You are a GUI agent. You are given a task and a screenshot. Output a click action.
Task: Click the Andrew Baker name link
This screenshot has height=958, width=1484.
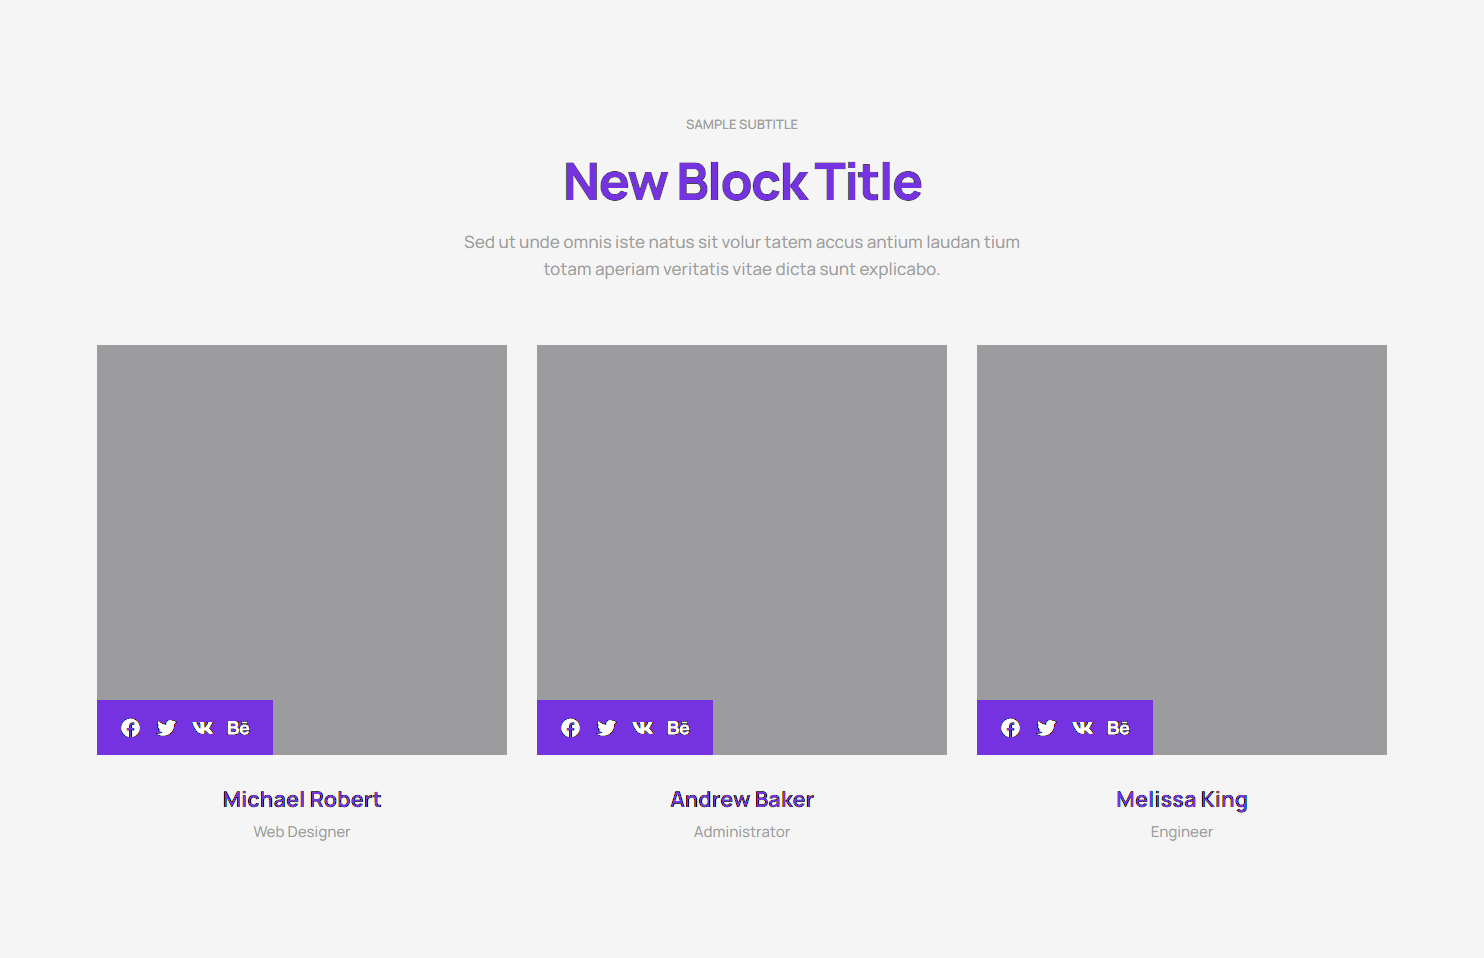click(x=742, y=799)
